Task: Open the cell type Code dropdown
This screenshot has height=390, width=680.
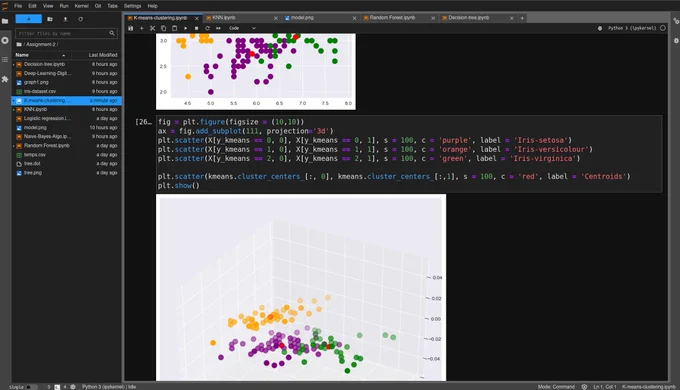Action: pyautogui.click(x=242, y=28)
